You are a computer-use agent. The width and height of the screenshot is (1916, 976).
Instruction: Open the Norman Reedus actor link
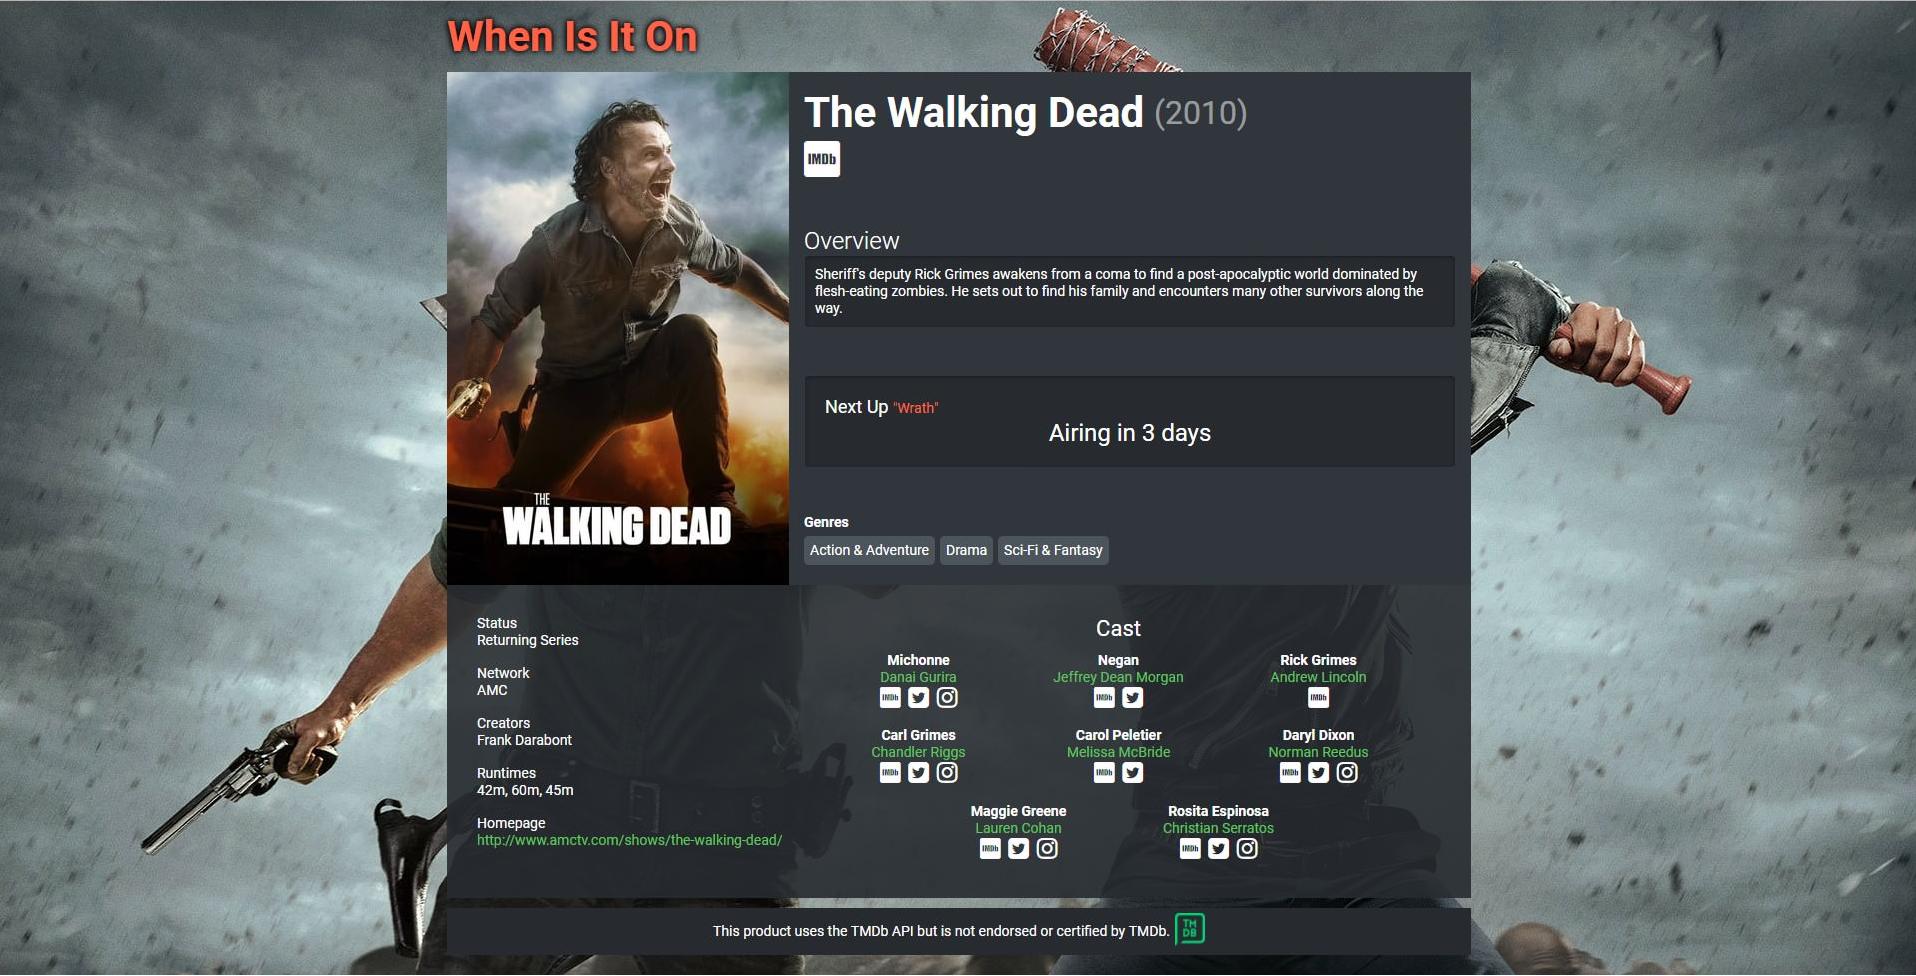pyautogui.click(x=1318, y=752)
